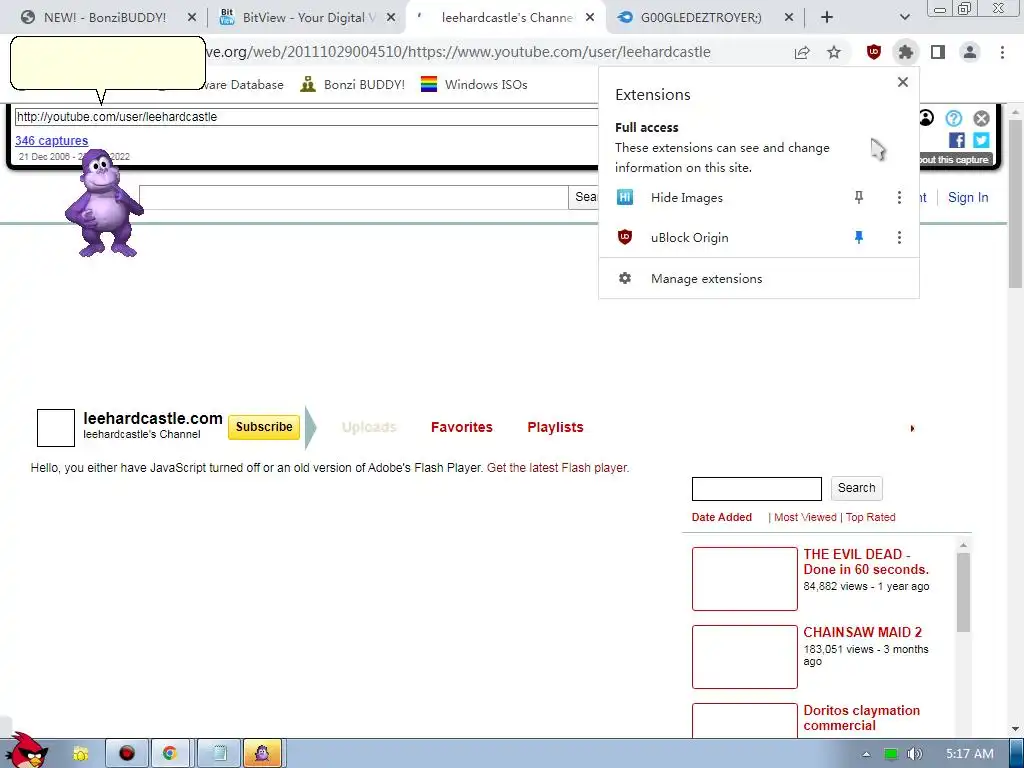Viewport: 1024px width, 768px height.
Task: Open the Extensions puzzle icon in toolbar
Action: (905, 52)
